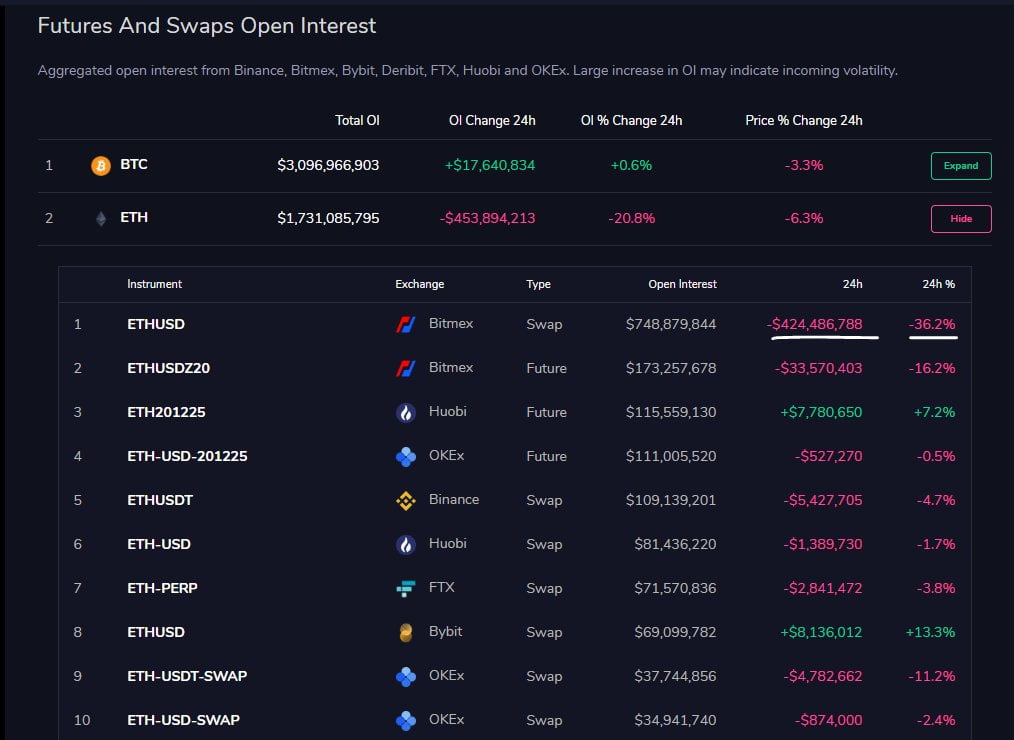Screen dimensions: 1014x740
Task: Click the Binance logo next to ETHUSDT
Action: point(404,499)
